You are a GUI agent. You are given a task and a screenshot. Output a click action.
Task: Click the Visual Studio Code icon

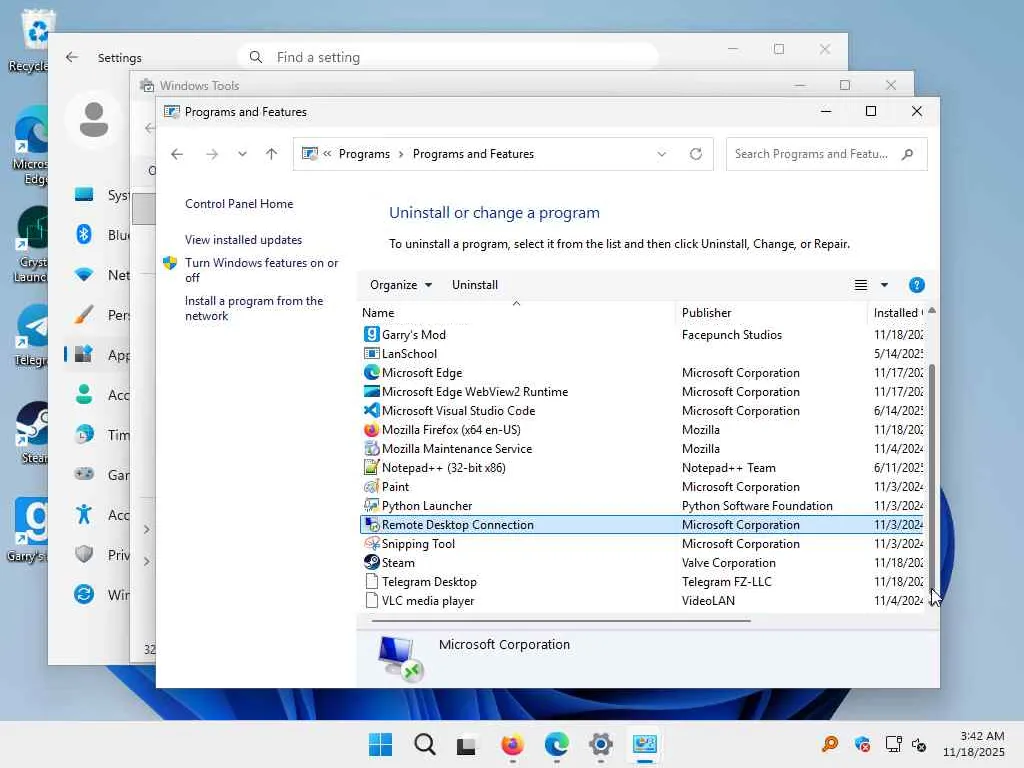point(371,410)
